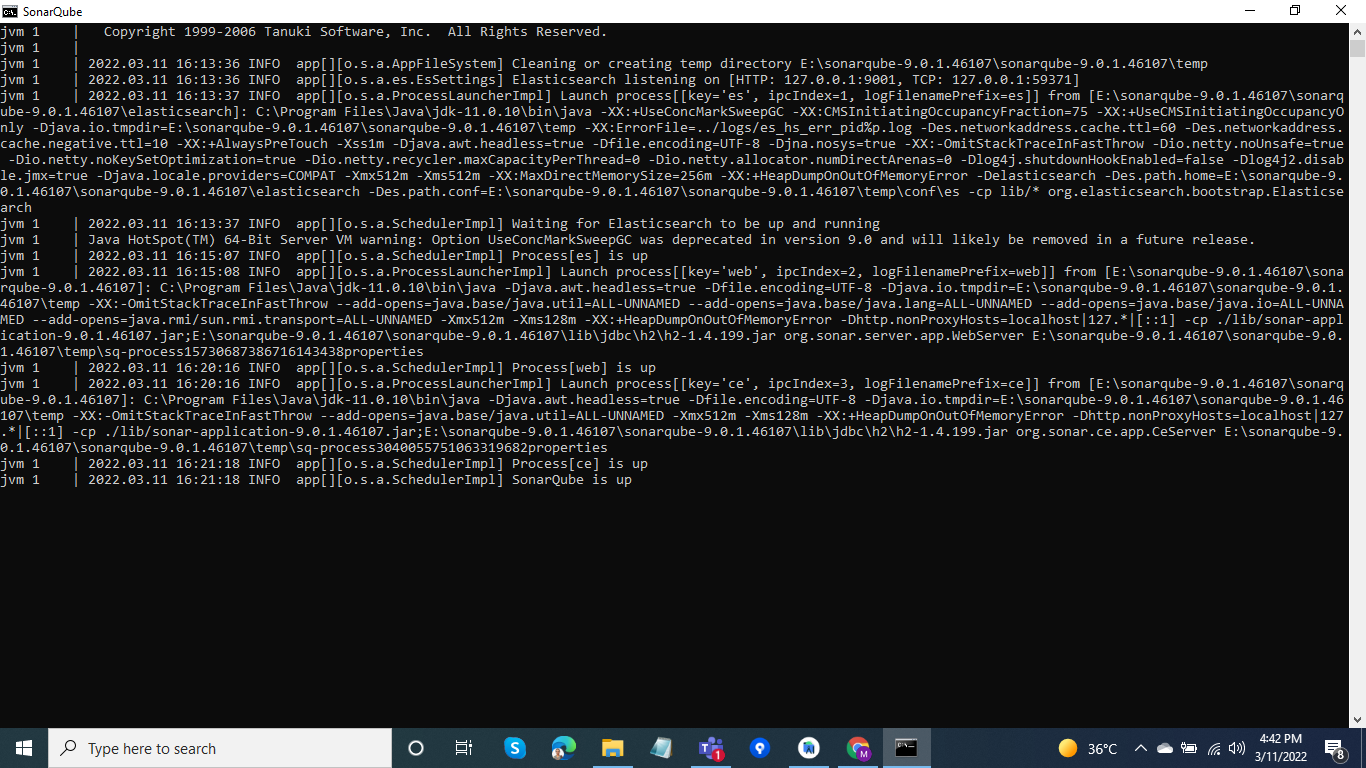Open Action Center showing 8 notifications

(1331, 747)
